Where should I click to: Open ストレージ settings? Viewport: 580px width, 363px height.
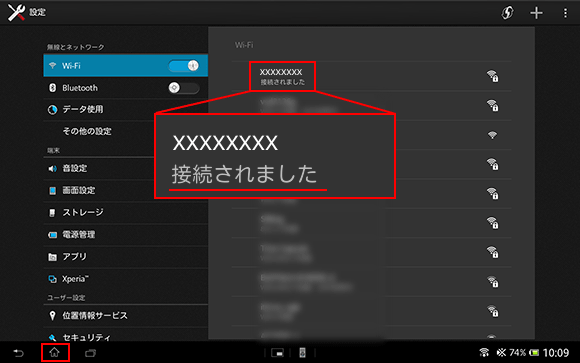coord(125,212)
